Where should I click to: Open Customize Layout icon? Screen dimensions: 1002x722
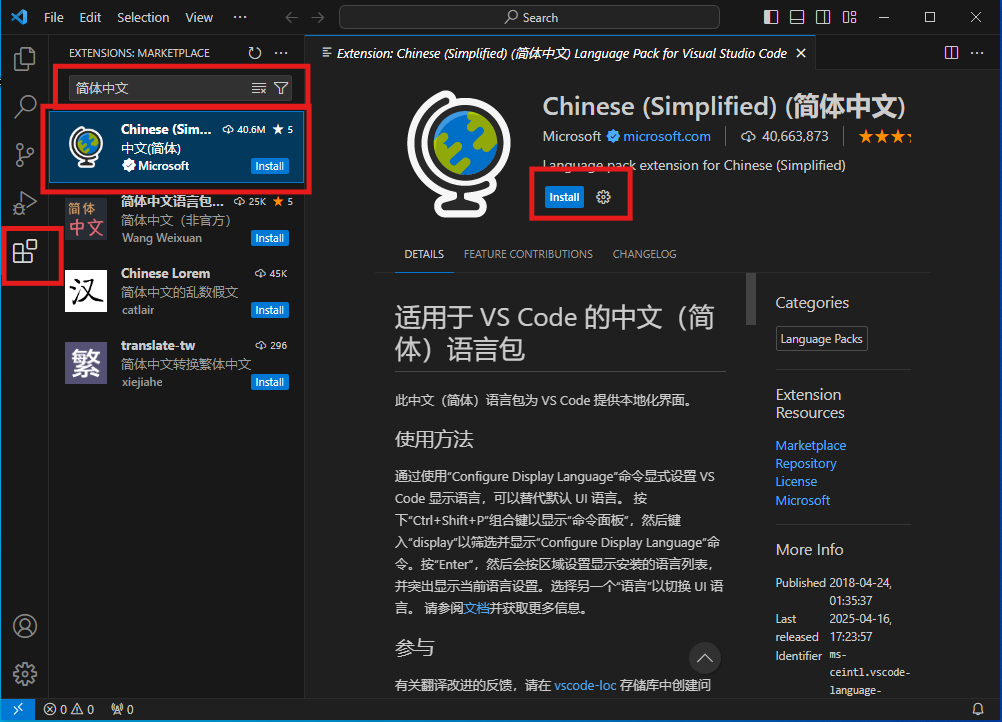coord(849,17)
